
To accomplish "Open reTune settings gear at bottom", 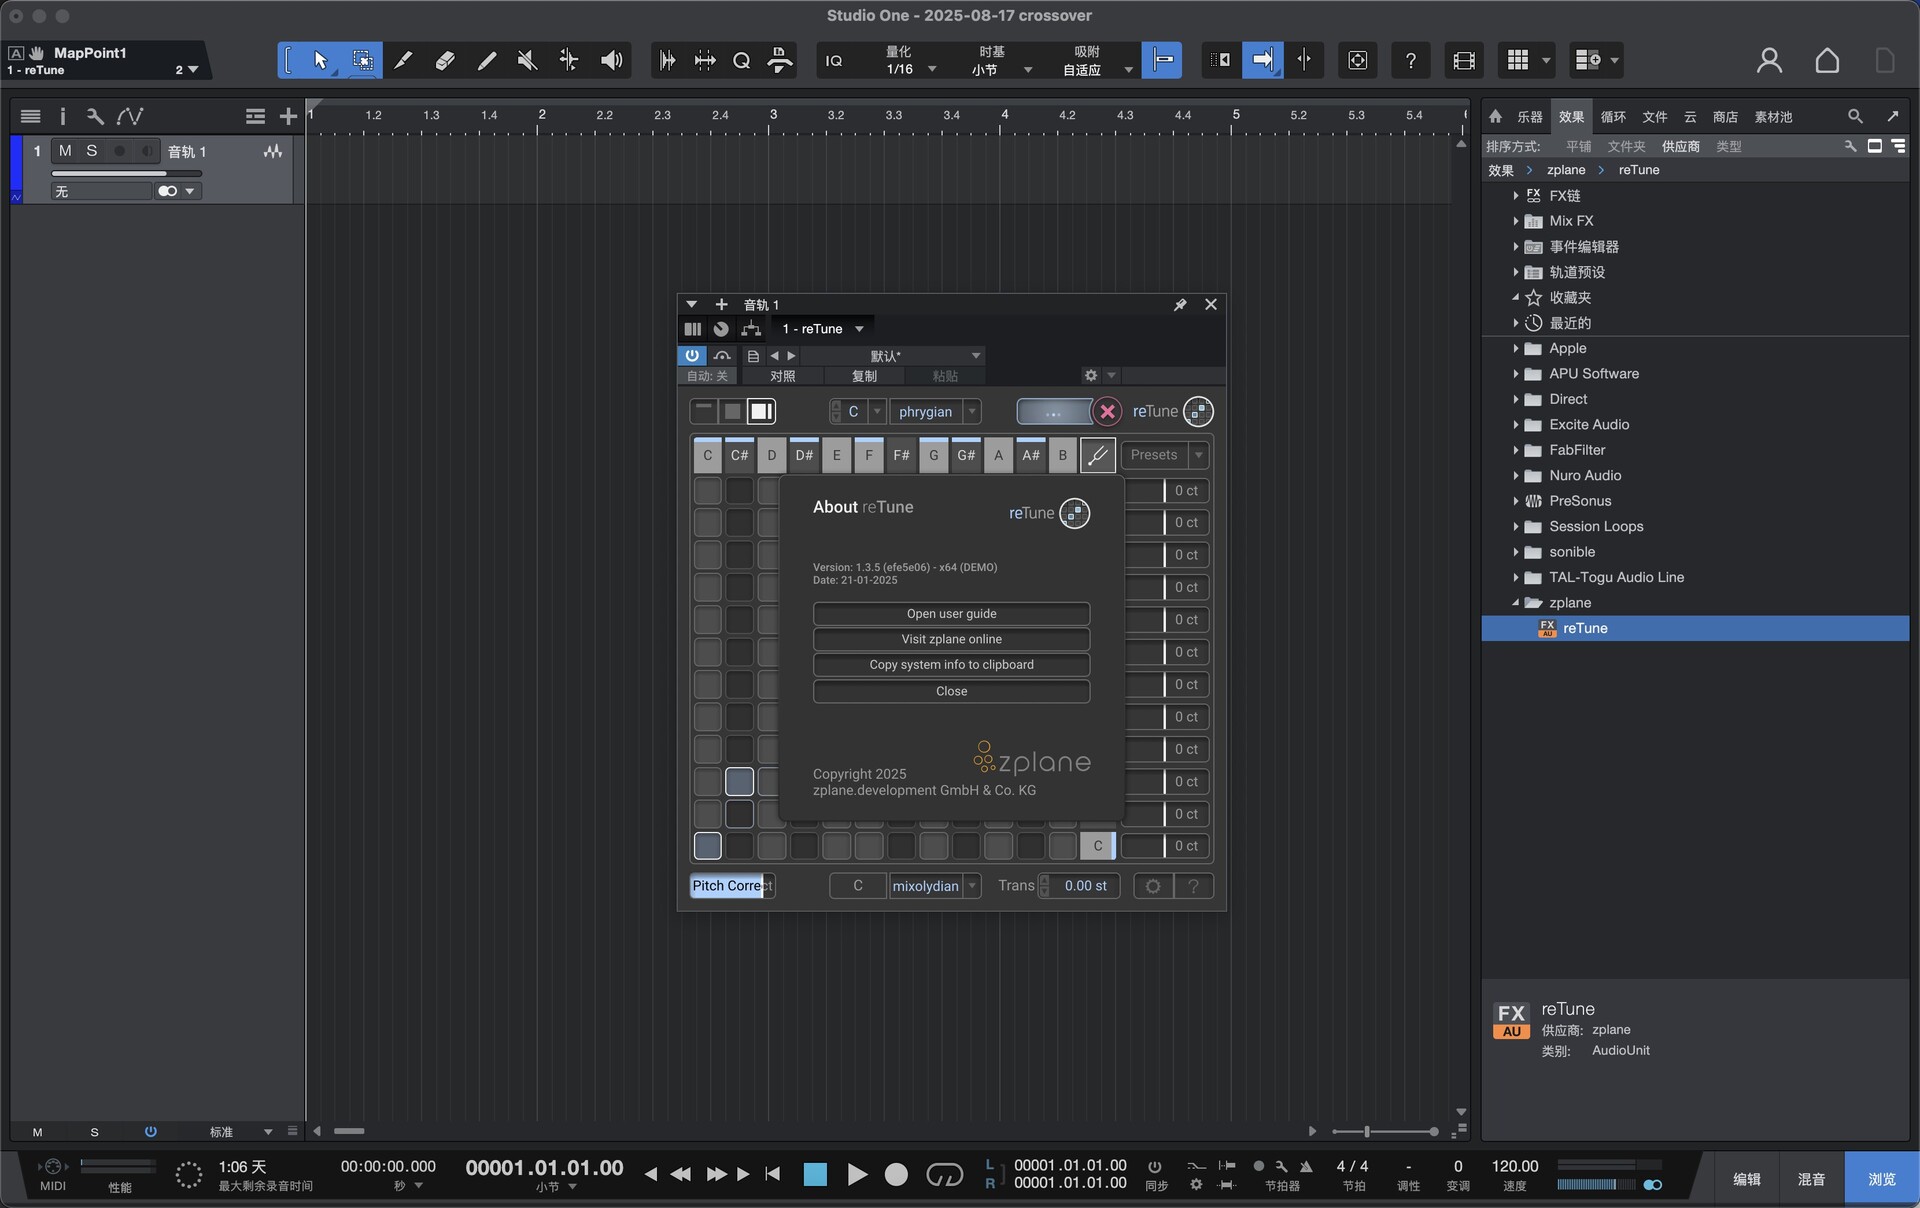I will click(1153, 886).
